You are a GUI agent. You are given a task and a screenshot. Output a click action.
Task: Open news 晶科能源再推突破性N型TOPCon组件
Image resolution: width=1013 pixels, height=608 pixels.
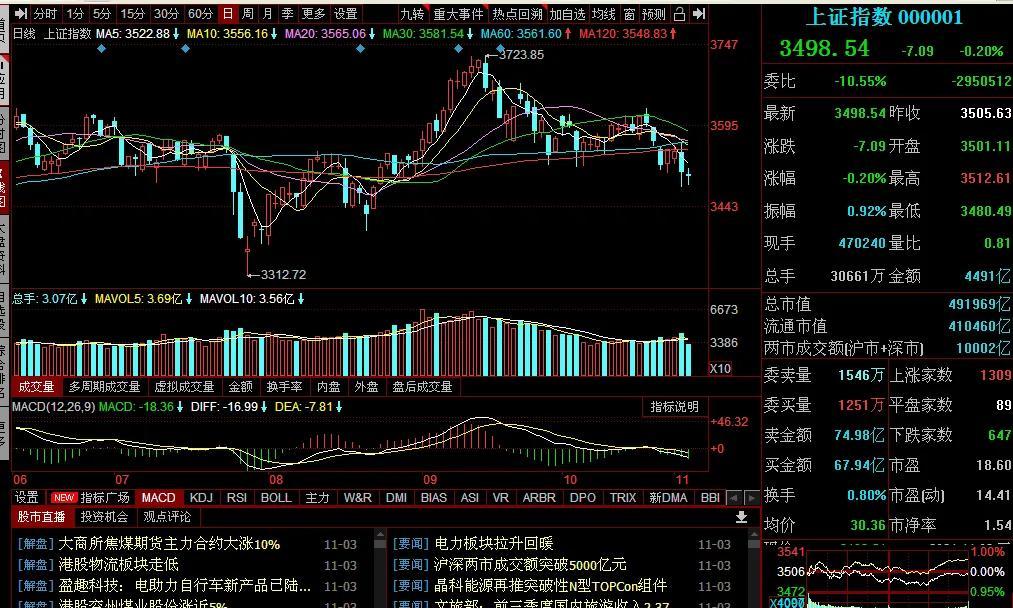point(550,585)
